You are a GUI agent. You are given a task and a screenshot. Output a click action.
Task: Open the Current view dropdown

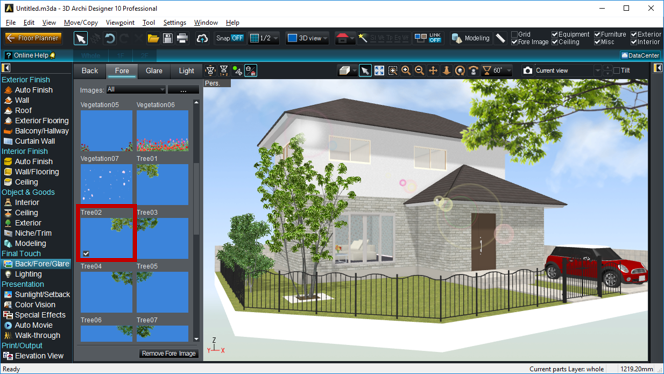568,71
